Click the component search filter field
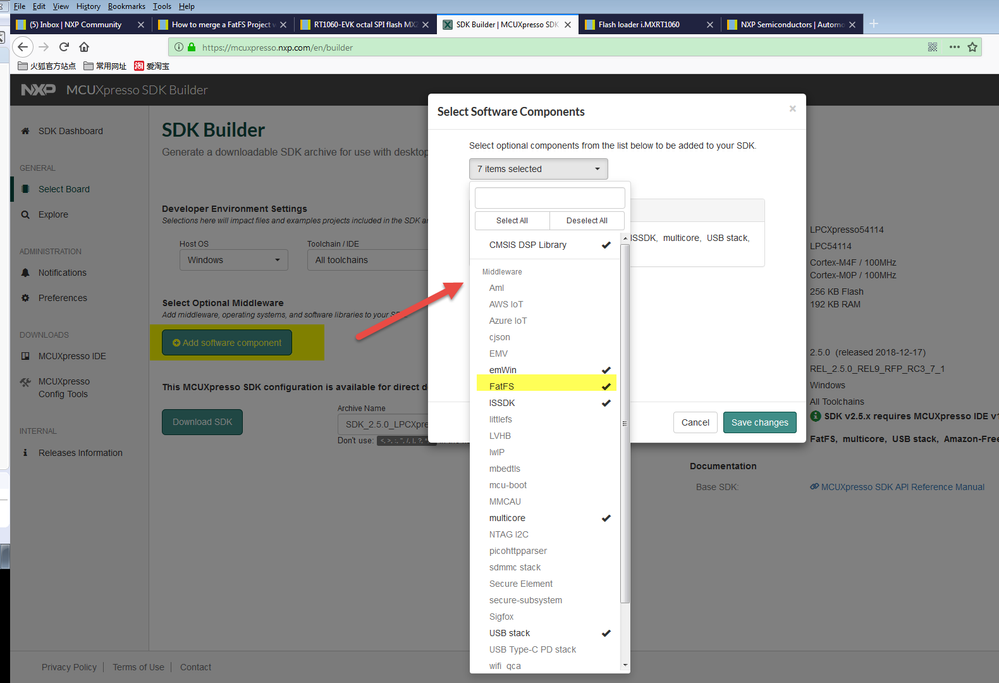Image resolution: width=999 pixels, height=683 pixels. pos(549,198)
